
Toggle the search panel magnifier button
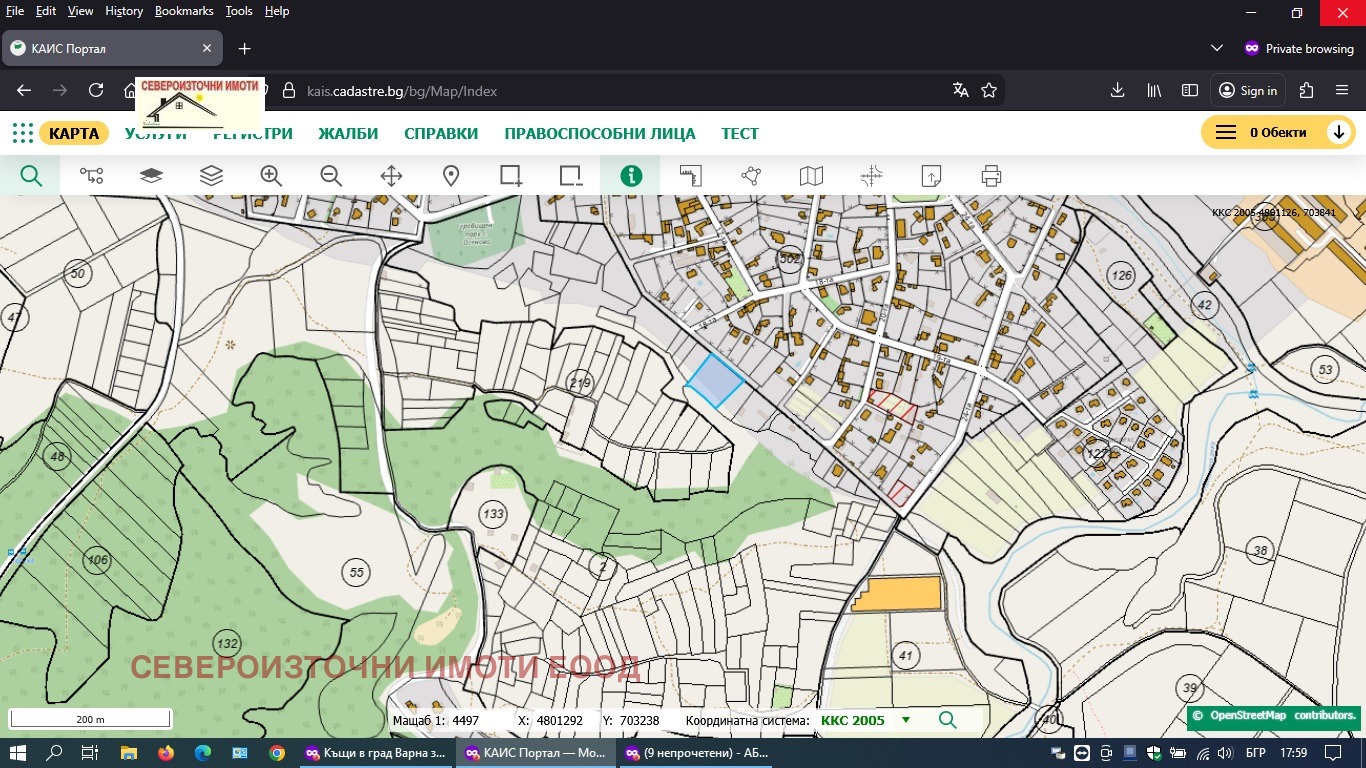point(31,176)
